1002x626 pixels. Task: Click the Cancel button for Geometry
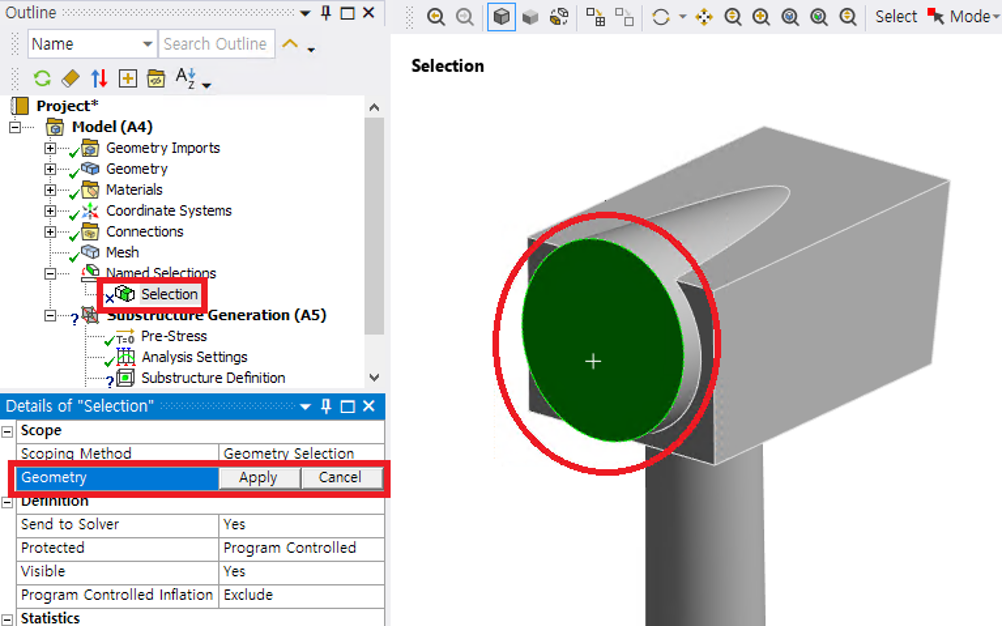[340, 478]
